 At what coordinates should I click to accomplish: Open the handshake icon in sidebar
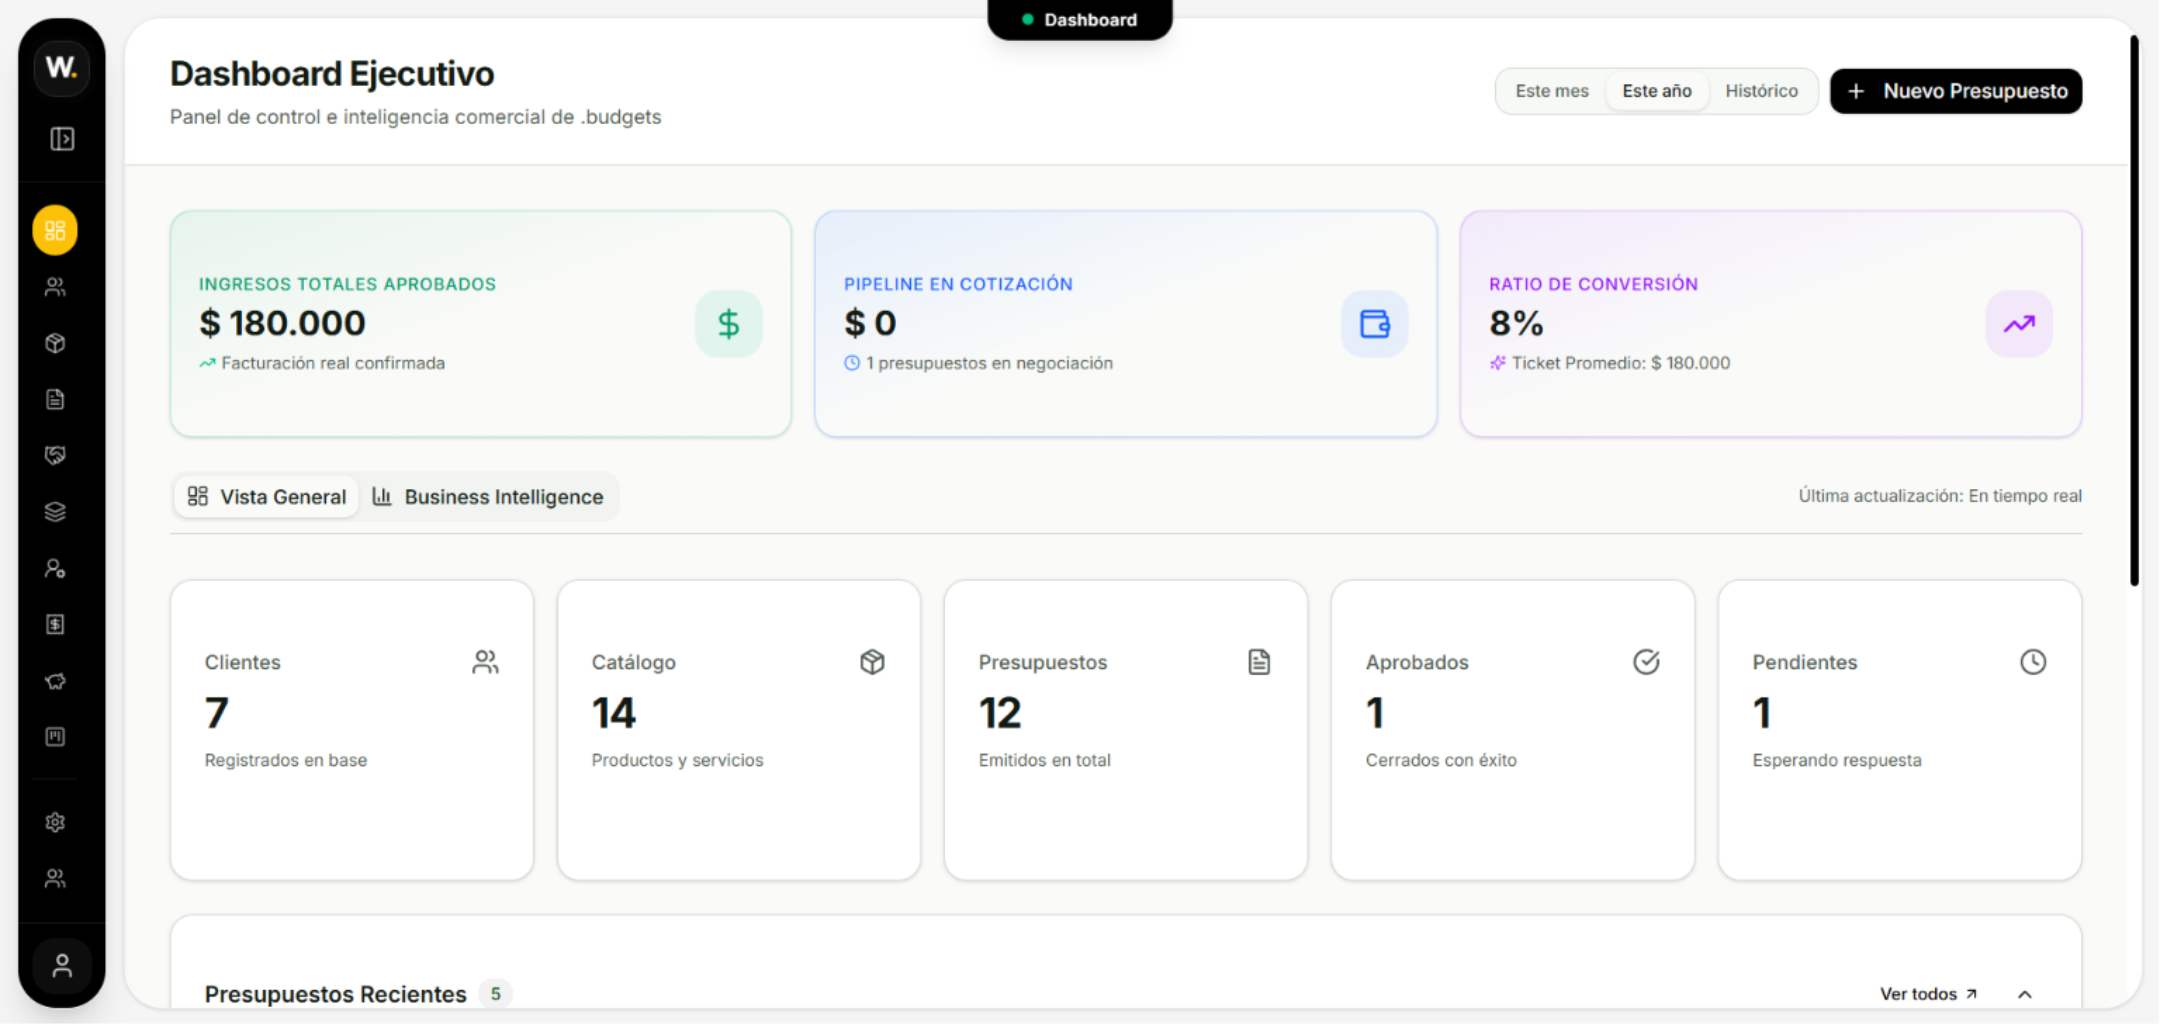pyautogui.click(x=55, y=455)
